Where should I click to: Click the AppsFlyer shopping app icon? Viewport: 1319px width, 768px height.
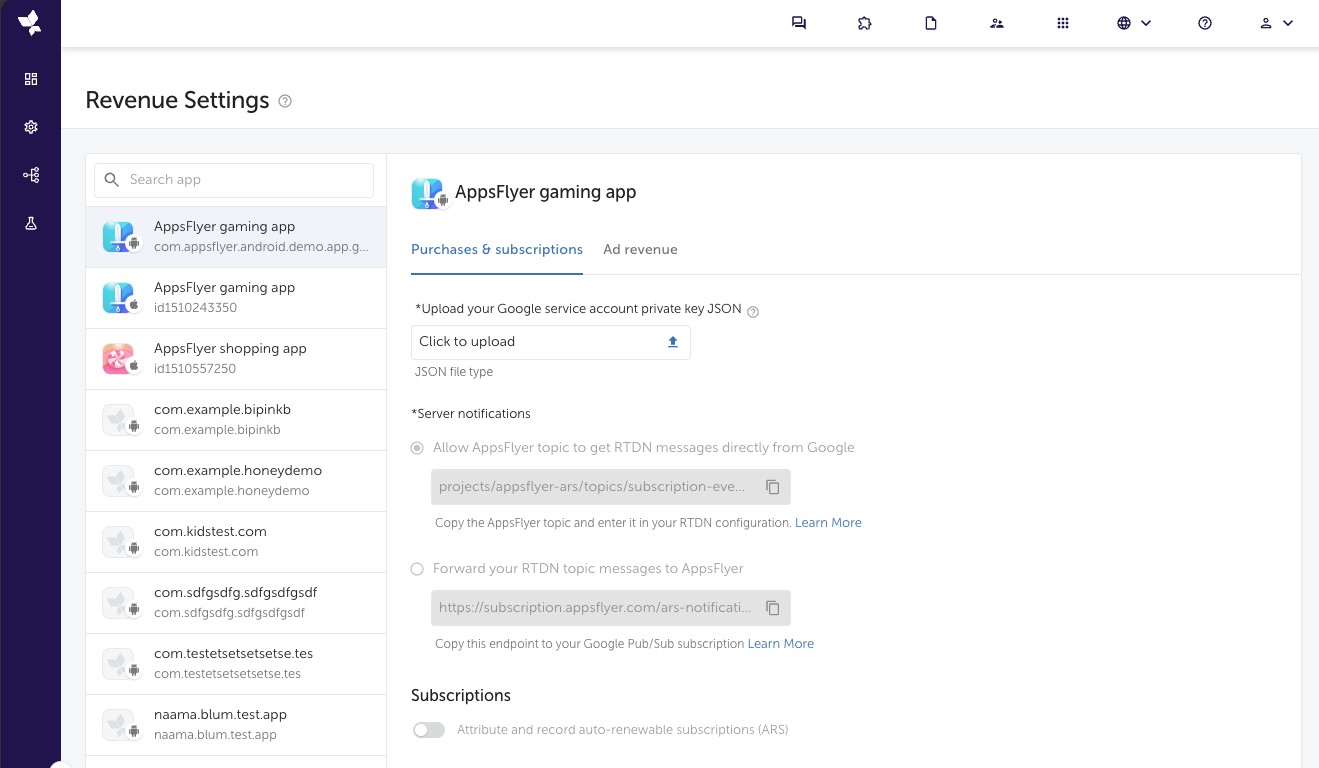(119, 359)
